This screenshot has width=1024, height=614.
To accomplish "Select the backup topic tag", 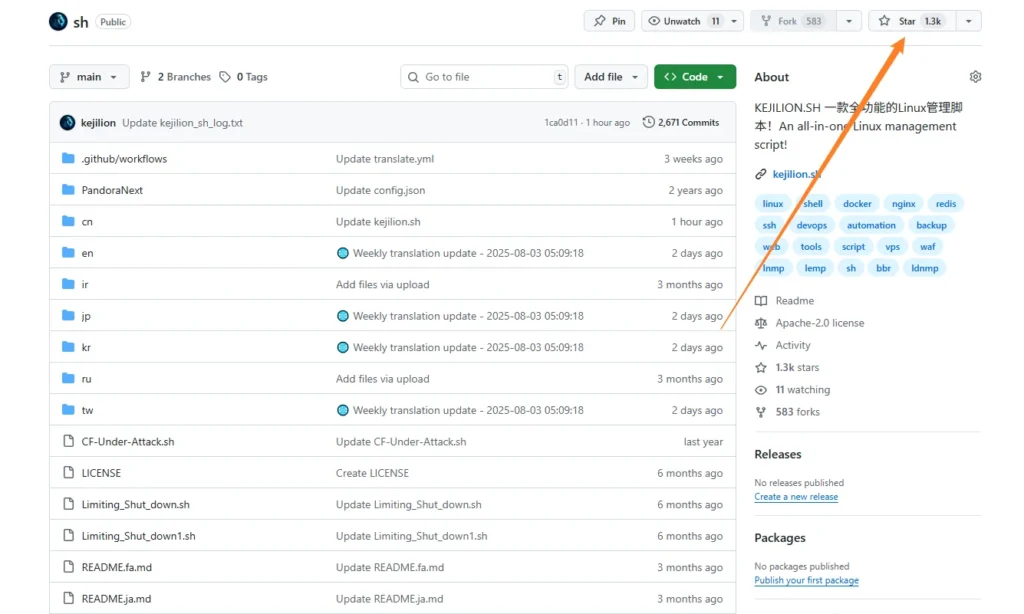I will (931, 225).
